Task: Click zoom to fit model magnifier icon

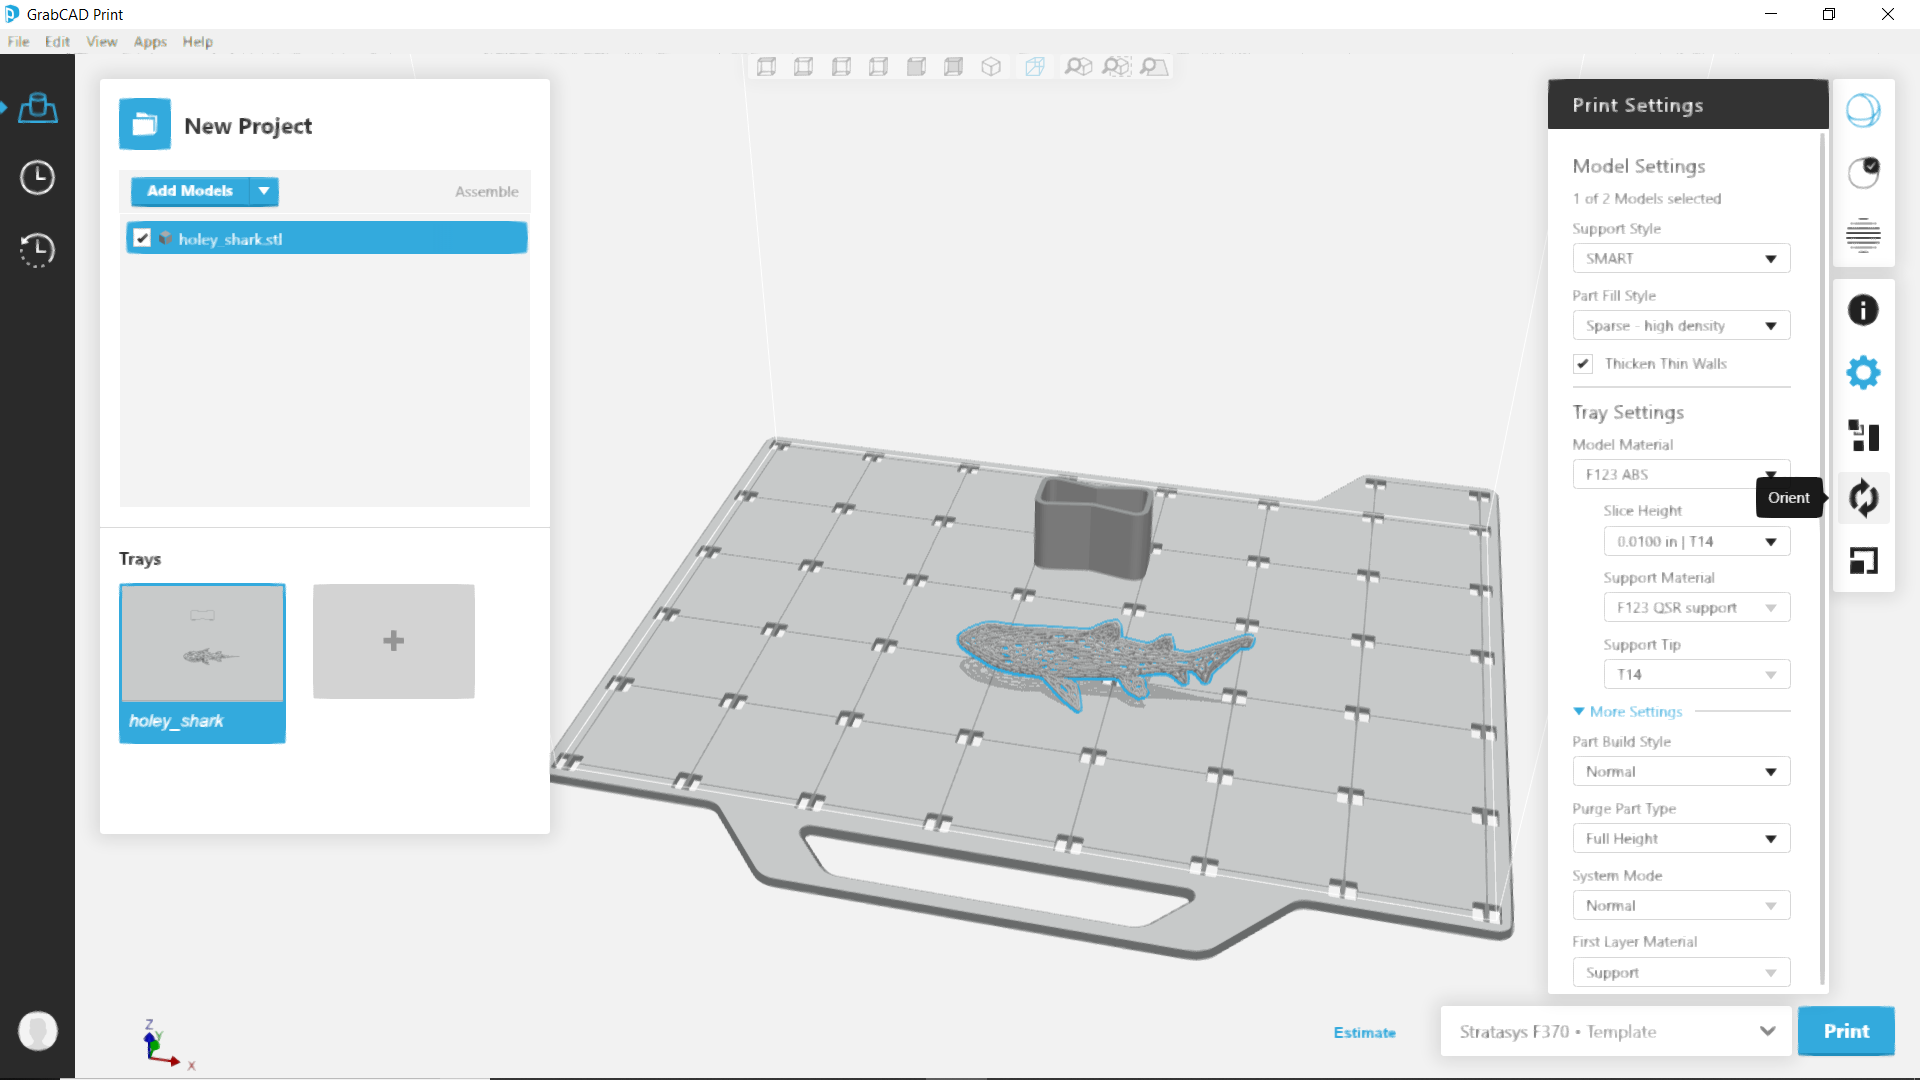Action: (1078, 67)
